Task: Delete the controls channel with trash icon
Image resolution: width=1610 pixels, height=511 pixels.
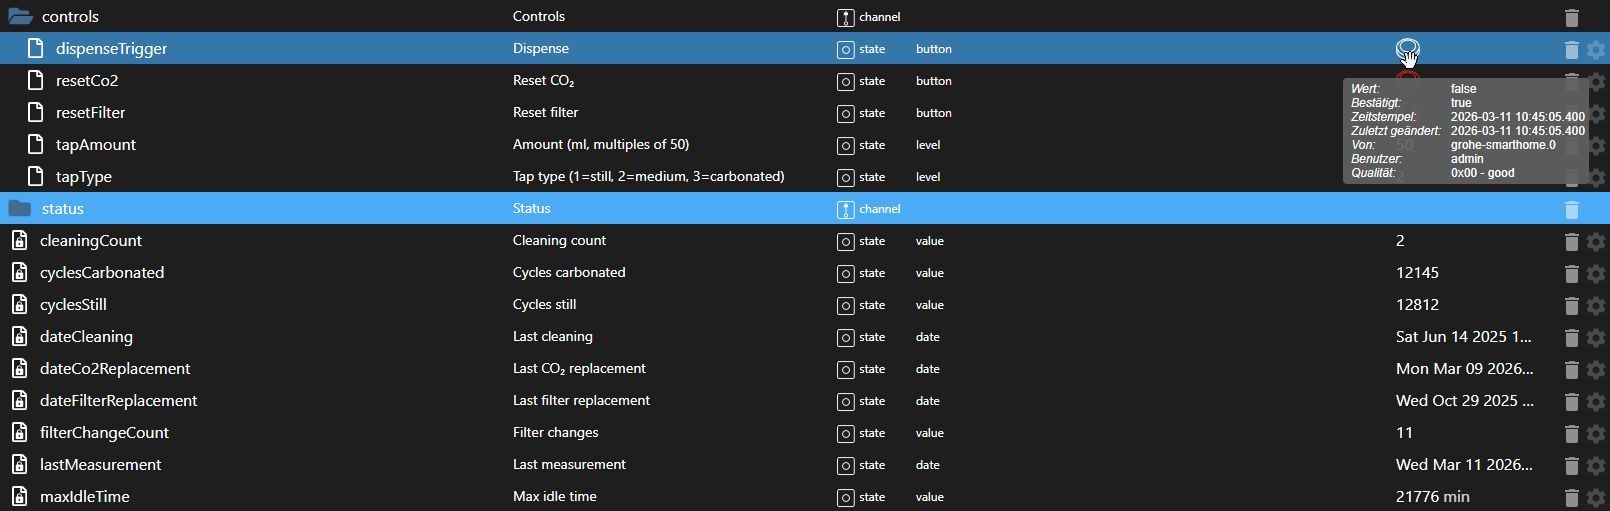Action: pyautogui.click(x=1571, y=17)
